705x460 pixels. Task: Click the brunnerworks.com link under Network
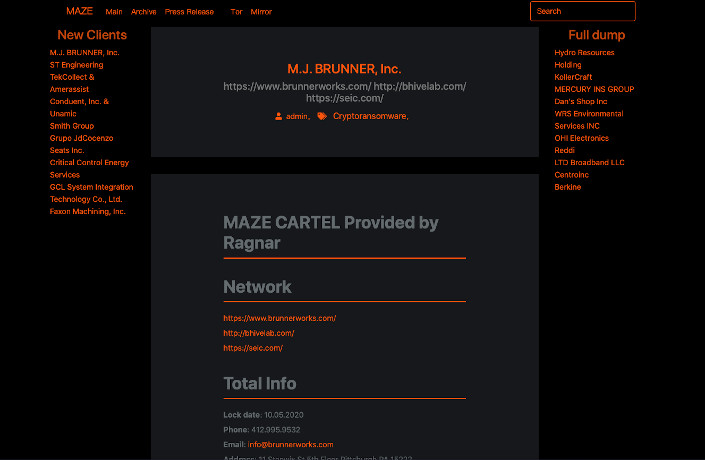pos(279,318)
